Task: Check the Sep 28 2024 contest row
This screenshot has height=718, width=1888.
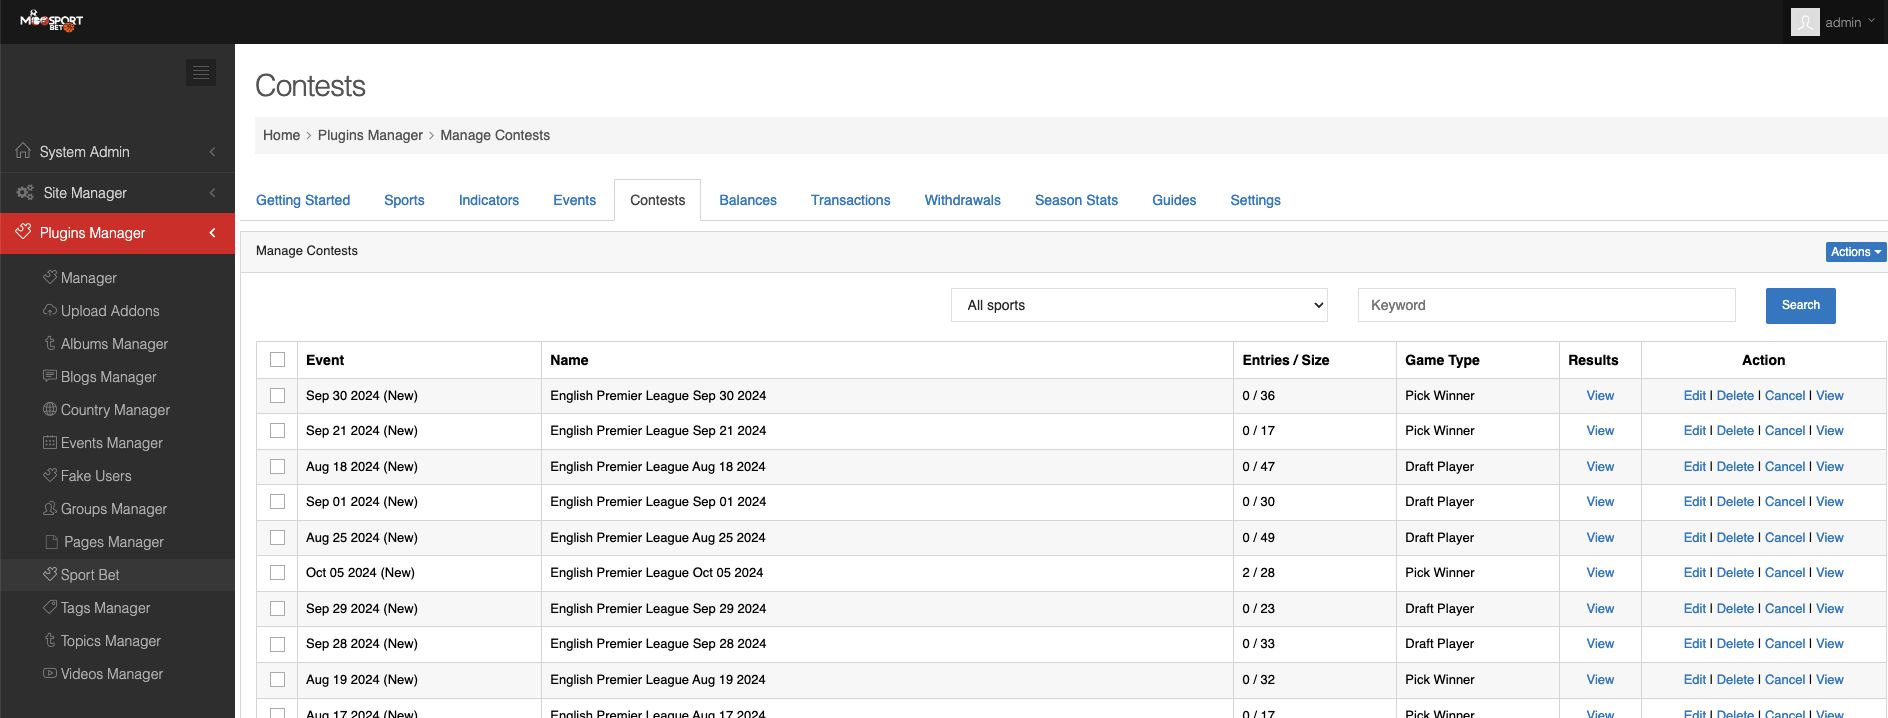Action: 277,644
